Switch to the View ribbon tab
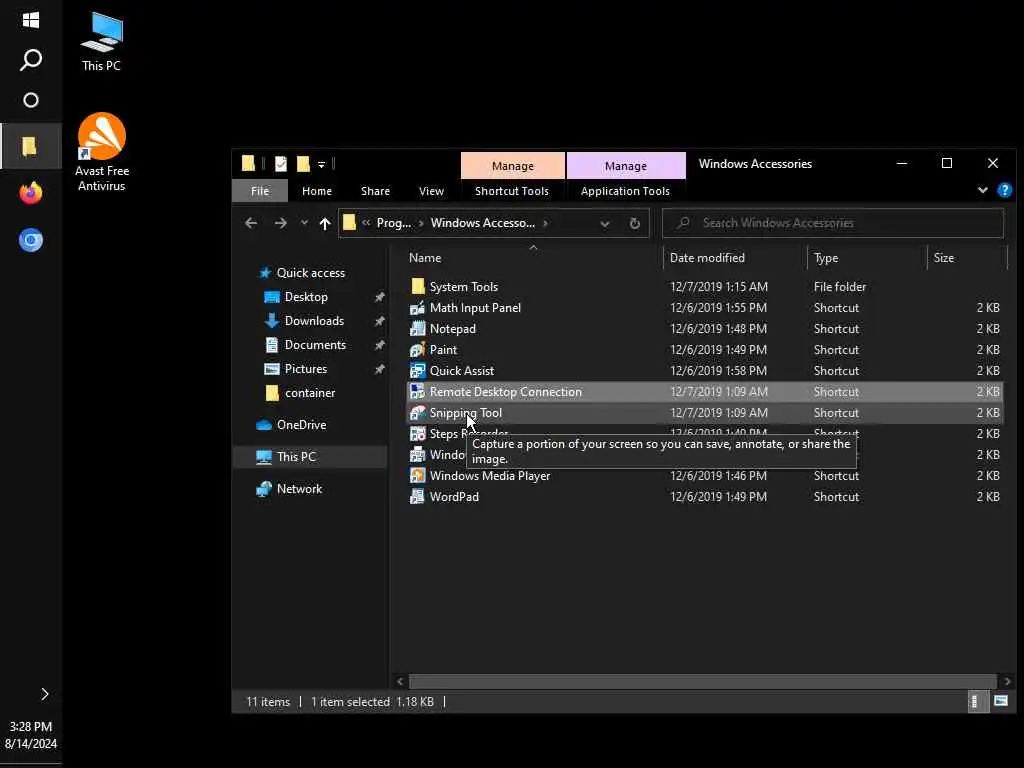 (x=431, y=191)
